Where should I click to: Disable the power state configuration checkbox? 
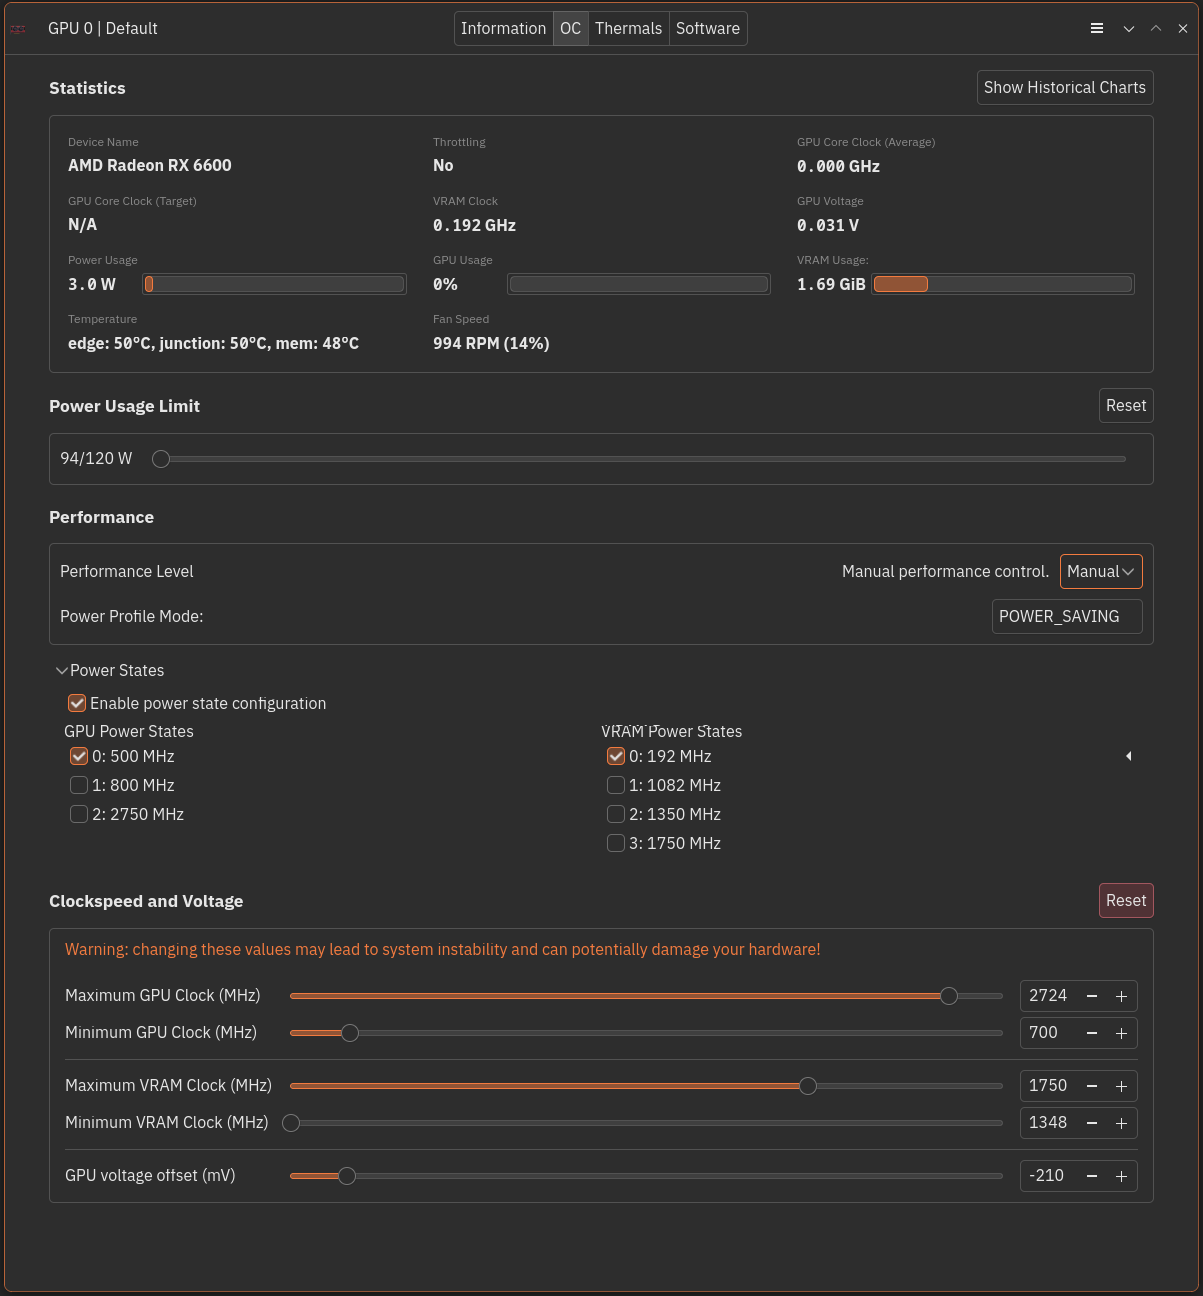point(77,703)
